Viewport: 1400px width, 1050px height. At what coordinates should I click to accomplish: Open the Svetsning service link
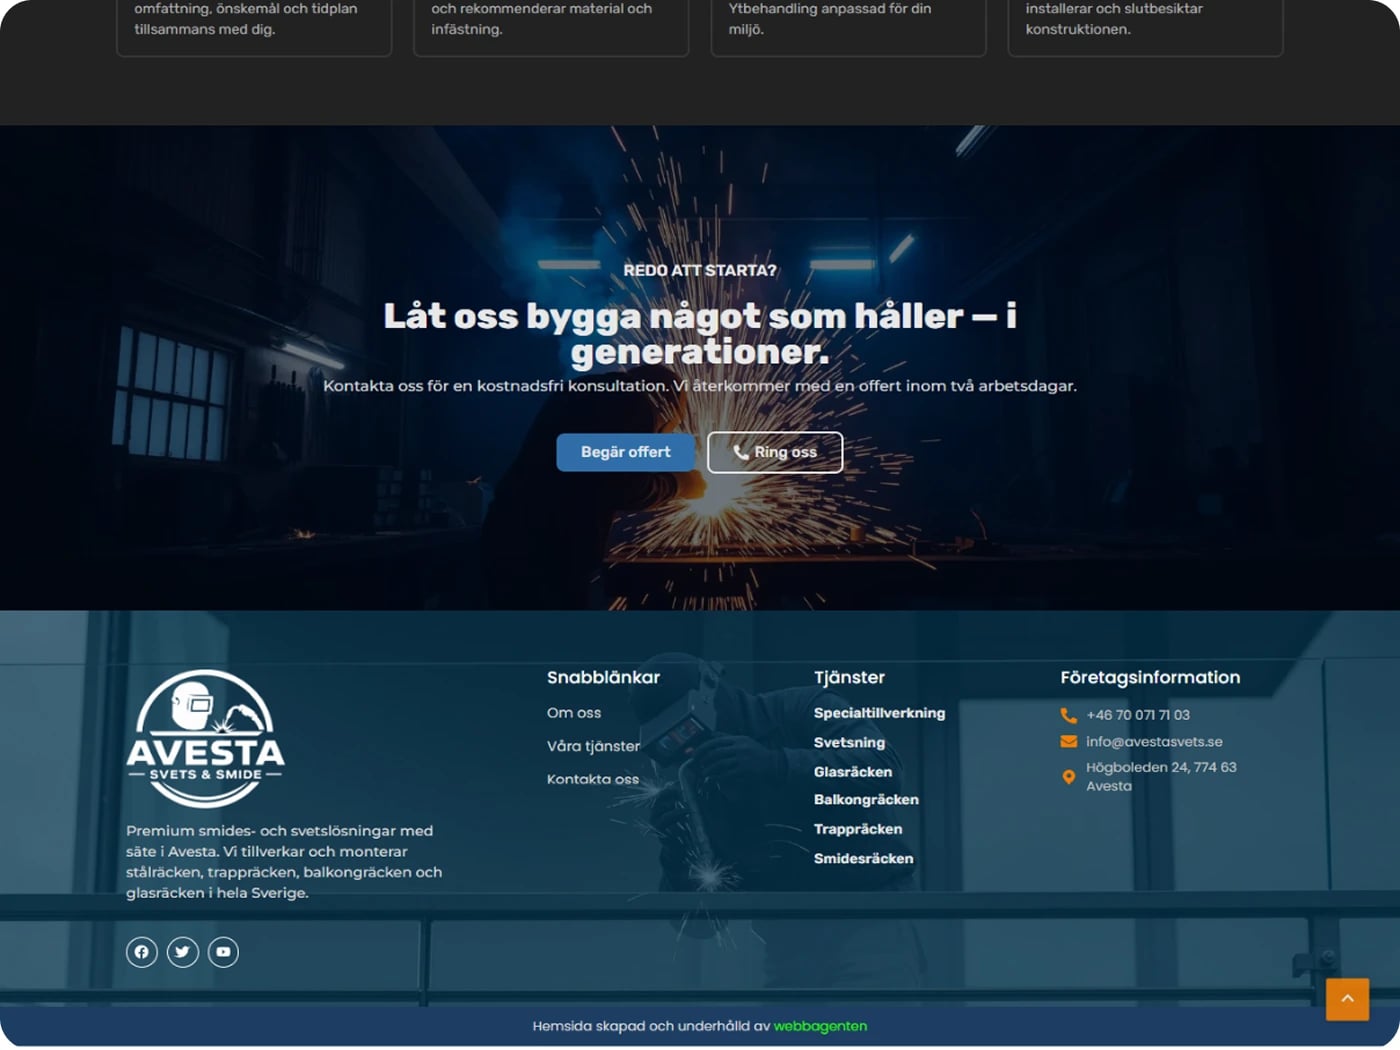point(850,742)
